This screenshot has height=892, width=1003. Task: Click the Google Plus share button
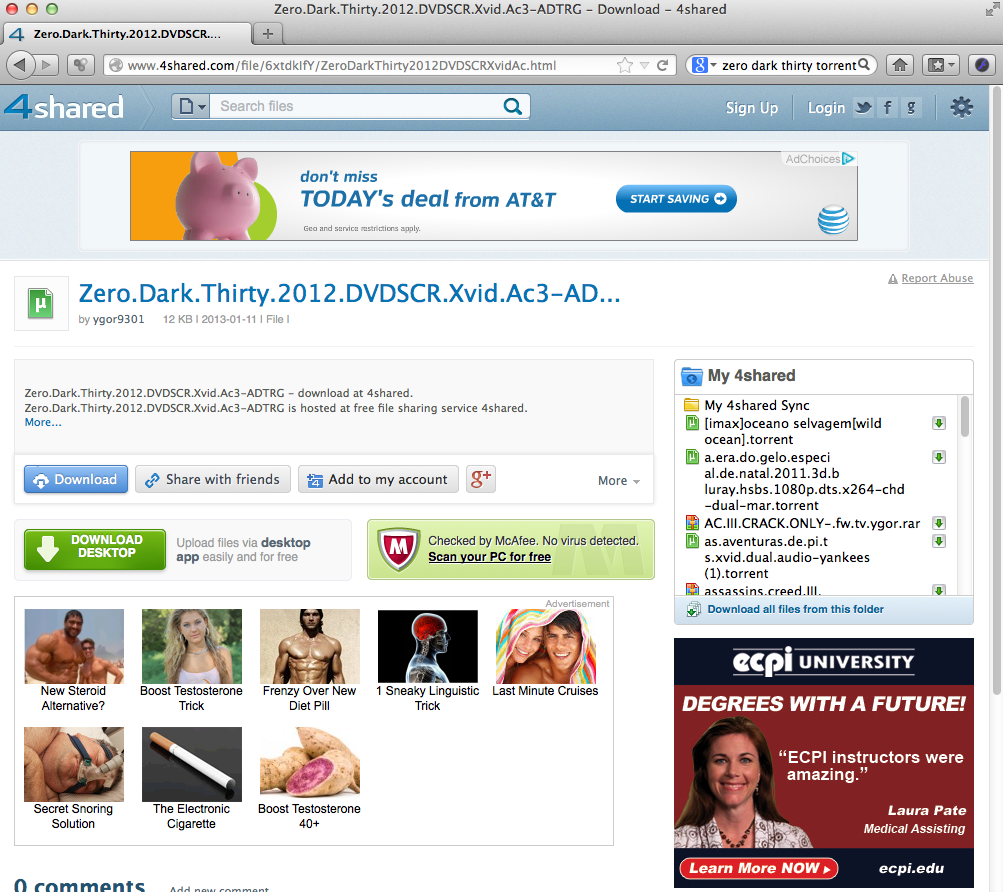(x=481, y=479)
